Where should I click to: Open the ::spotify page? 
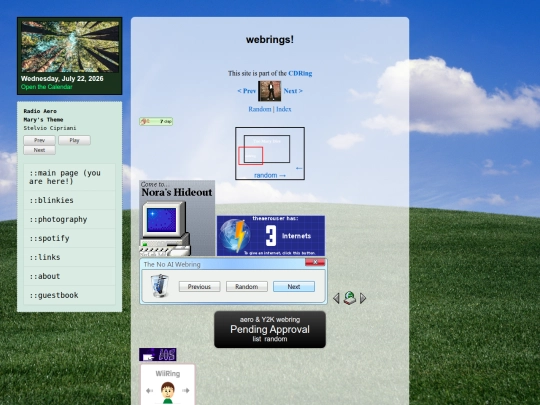tap(70, 238)
